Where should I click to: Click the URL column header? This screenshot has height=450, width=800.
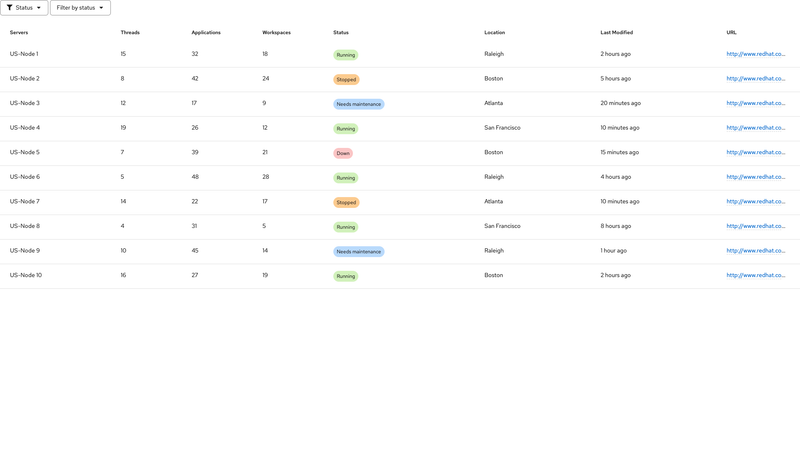coord(731,32)
